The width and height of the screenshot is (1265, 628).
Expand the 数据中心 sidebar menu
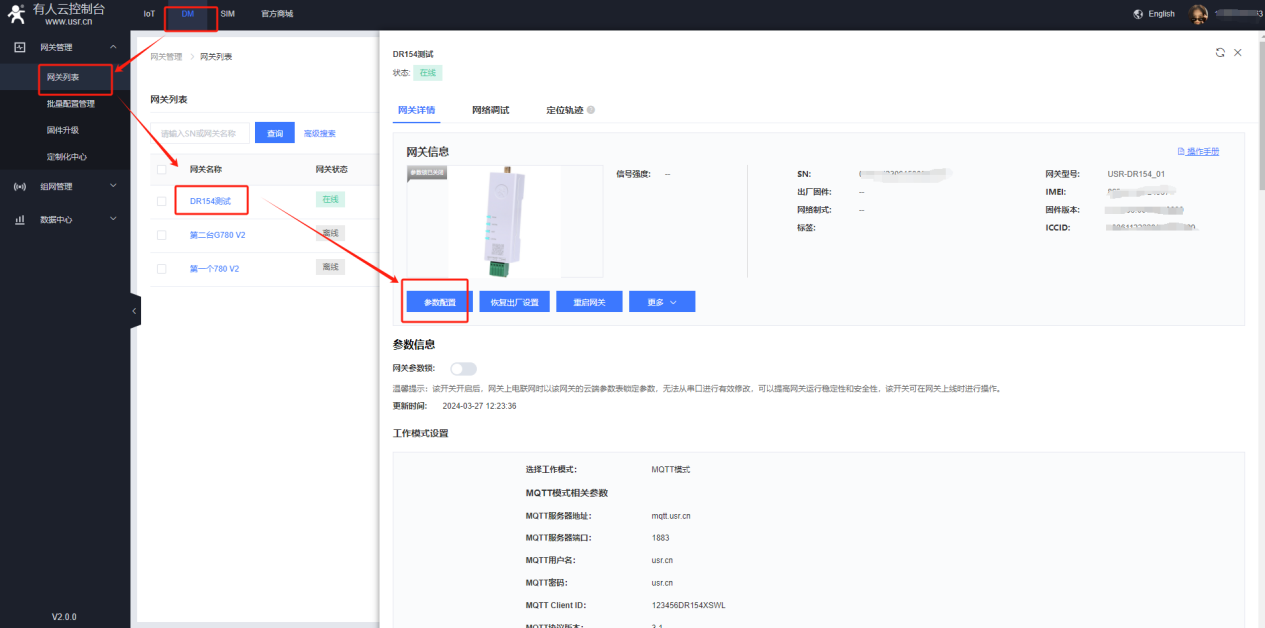[x=113, y=219]
